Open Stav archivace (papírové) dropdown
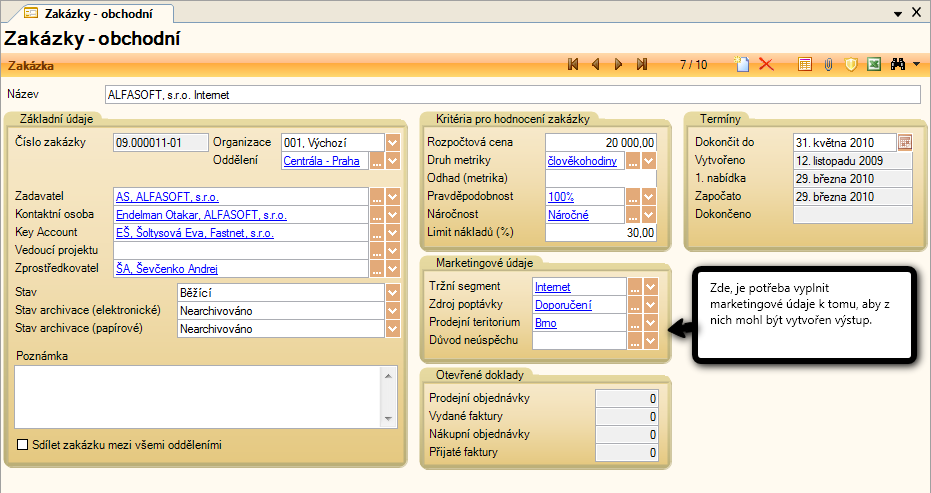Image resolution: width=931 pixels, height=493 pixels. point(393,329)
